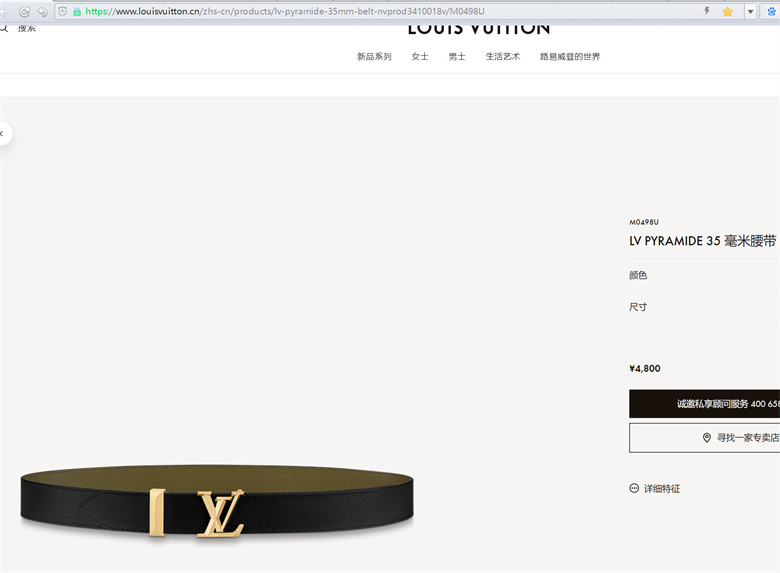
Task: Click the black 诚邀私享顾问服务 button
Action: [x=704, y=403]
